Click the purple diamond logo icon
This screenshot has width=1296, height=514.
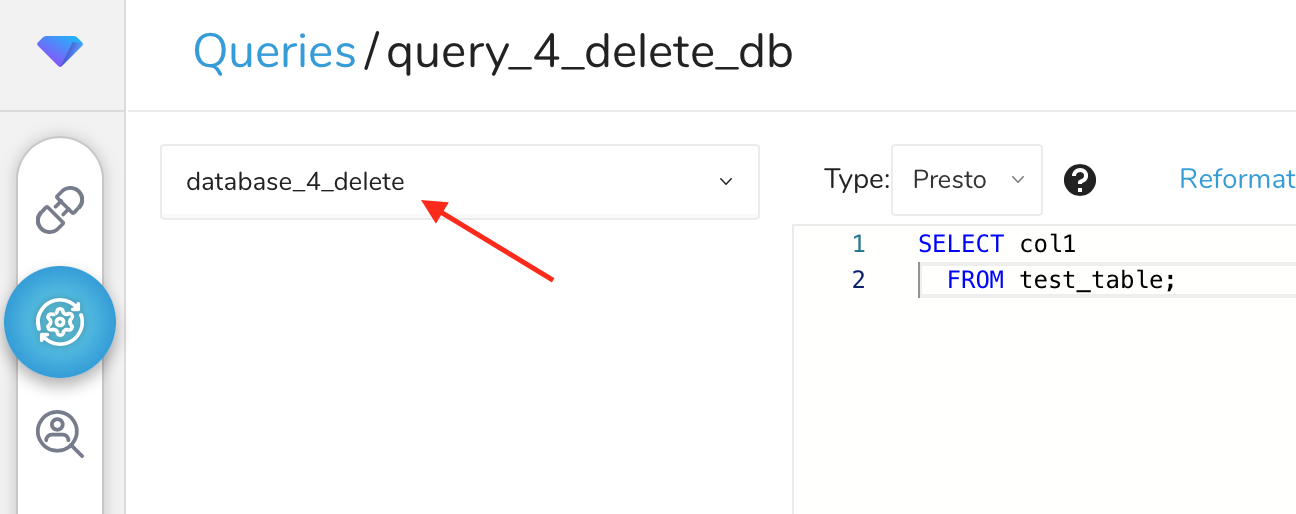coord(60,50)
